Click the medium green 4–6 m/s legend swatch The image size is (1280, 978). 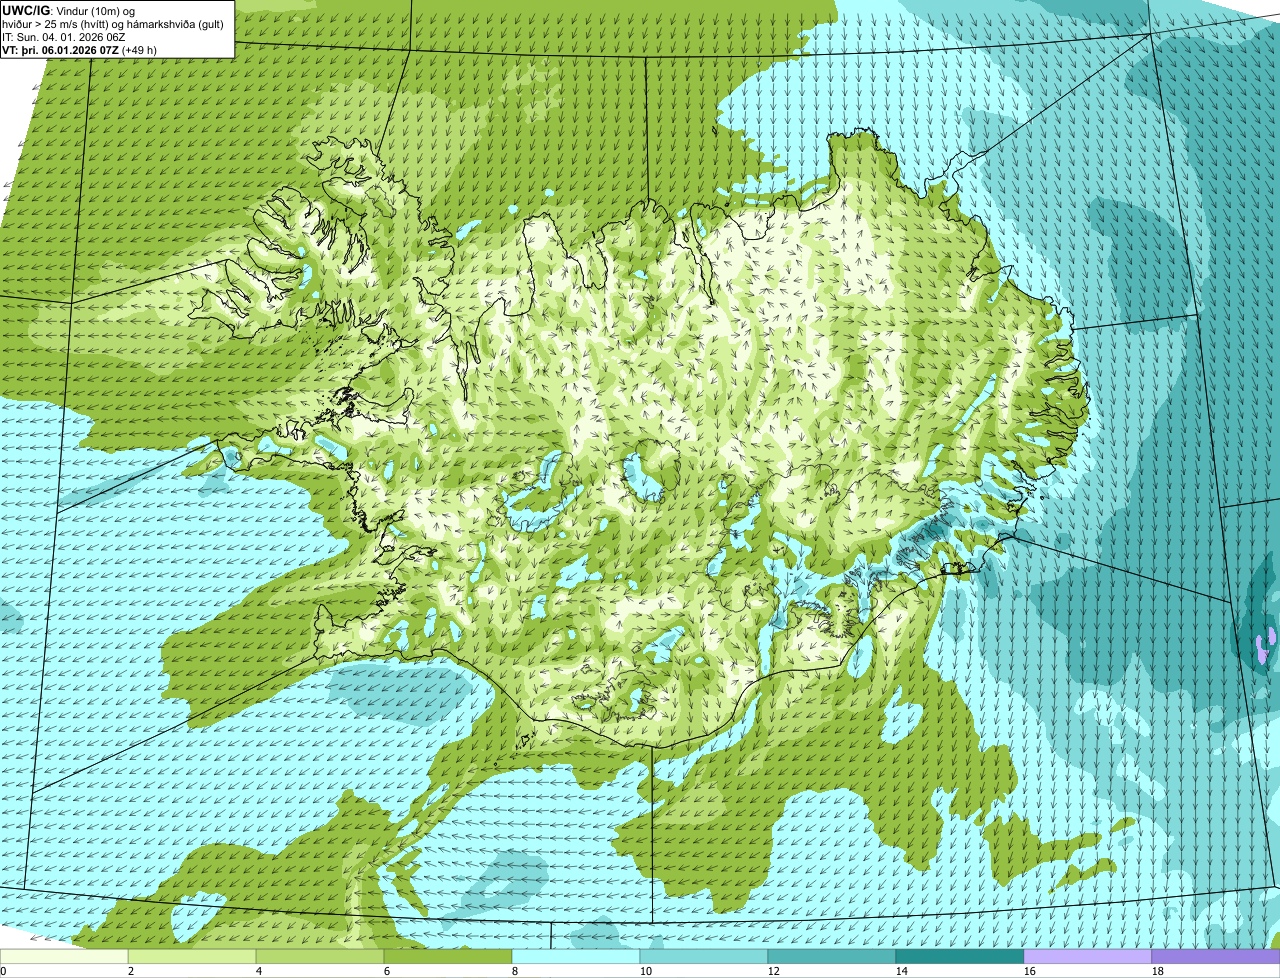320,956
